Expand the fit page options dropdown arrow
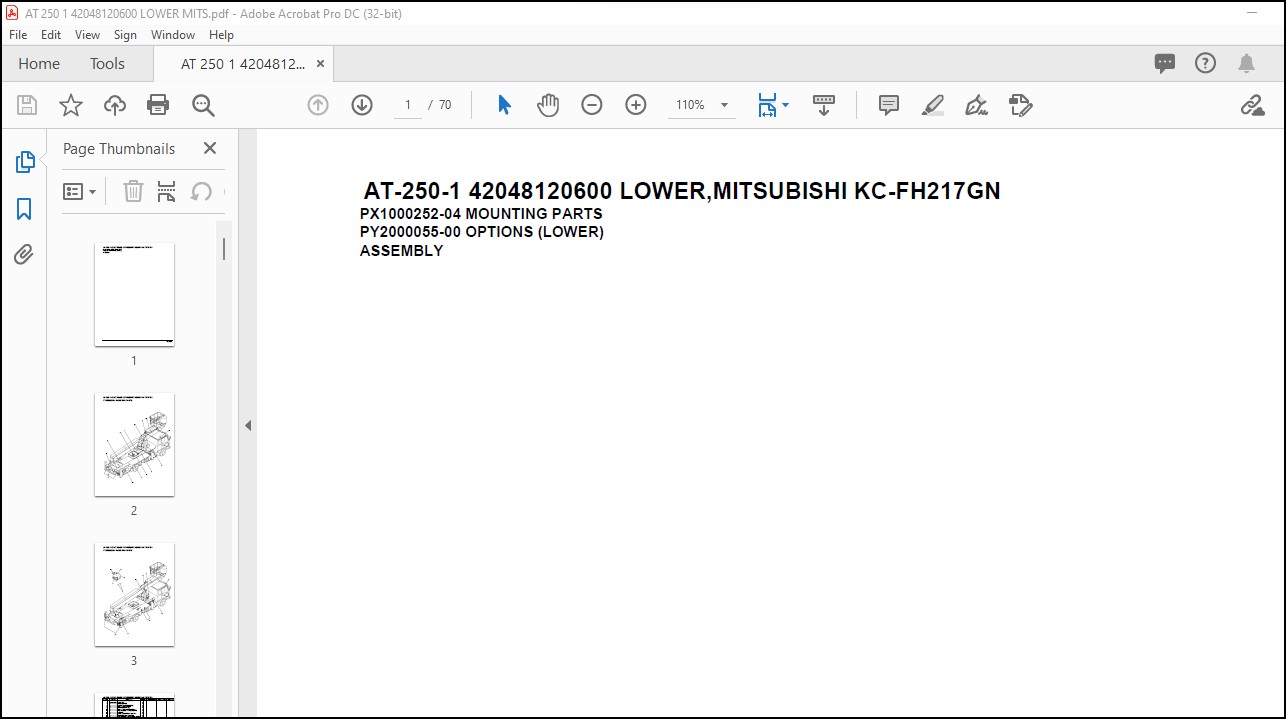The width and height of the screenshot is (1286, 719). click(786, 105)
